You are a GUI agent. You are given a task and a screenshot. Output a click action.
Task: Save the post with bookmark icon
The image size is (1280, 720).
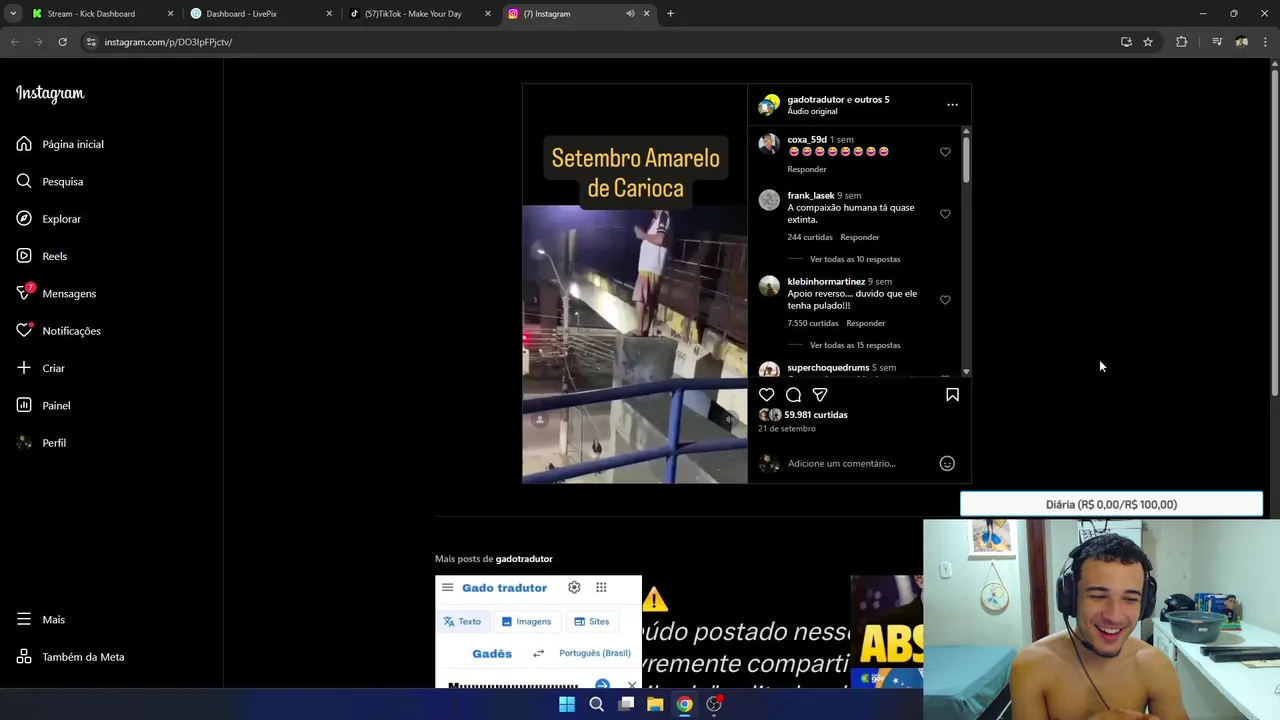coord(952,395)
